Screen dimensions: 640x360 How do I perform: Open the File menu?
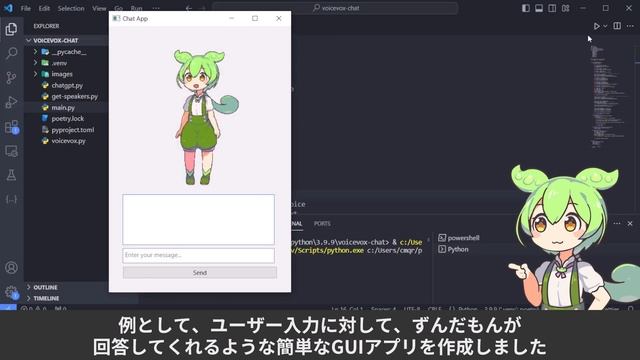click(x=26, y=8)
